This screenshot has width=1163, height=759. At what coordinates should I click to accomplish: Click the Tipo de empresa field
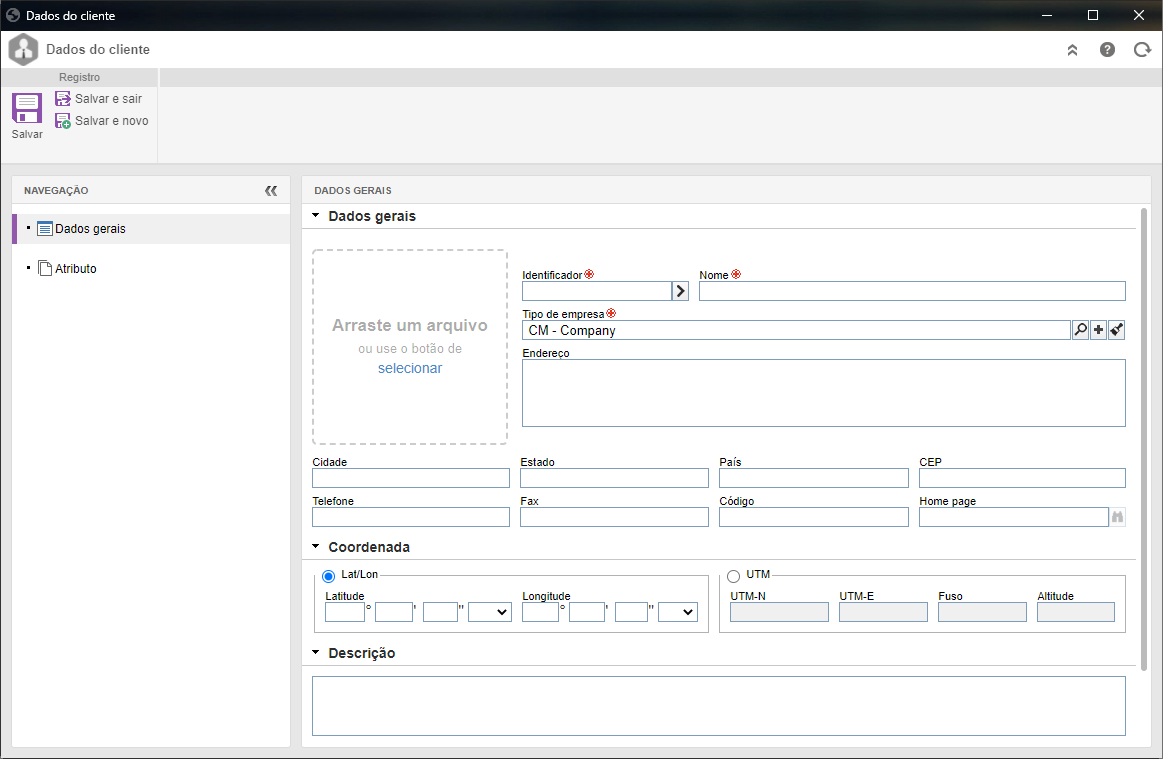796,330
